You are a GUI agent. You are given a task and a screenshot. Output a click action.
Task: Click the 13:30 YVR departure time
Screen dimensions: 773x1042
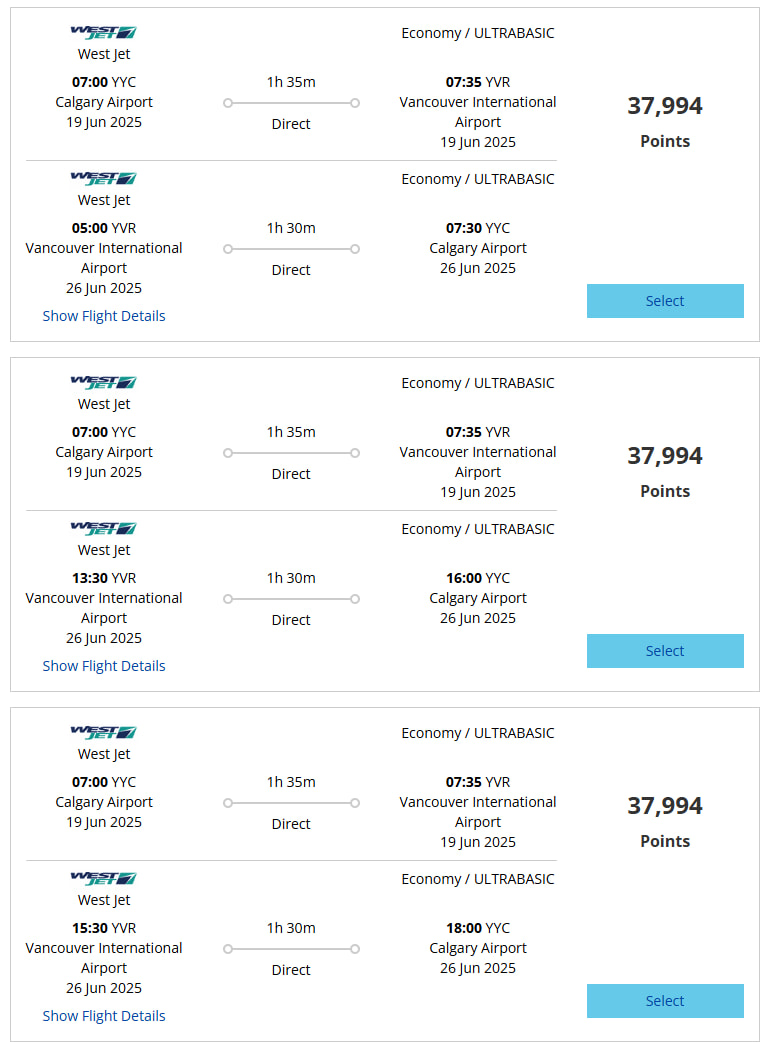pyautogui.click(x=104, y=578)
